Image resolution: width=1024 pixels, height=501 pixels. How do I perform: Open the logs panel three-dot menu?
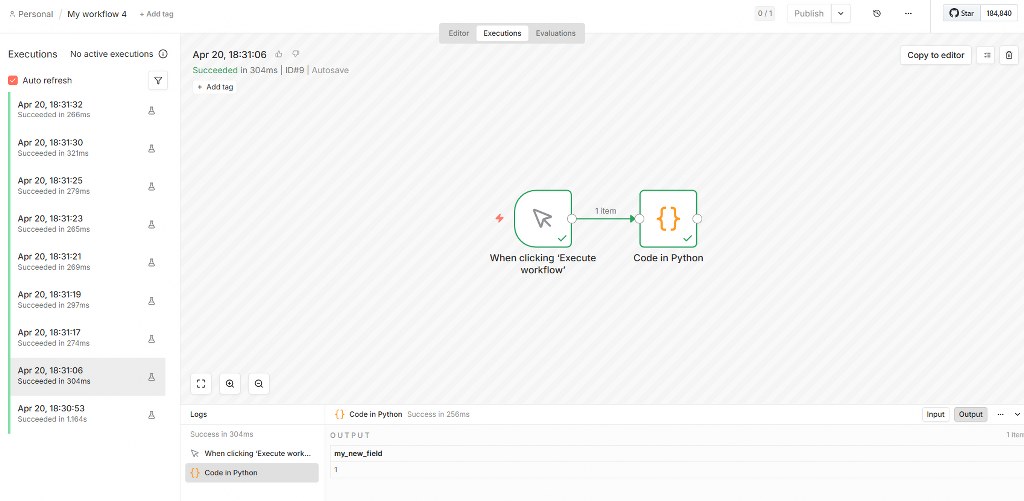tap(1000, 414)
